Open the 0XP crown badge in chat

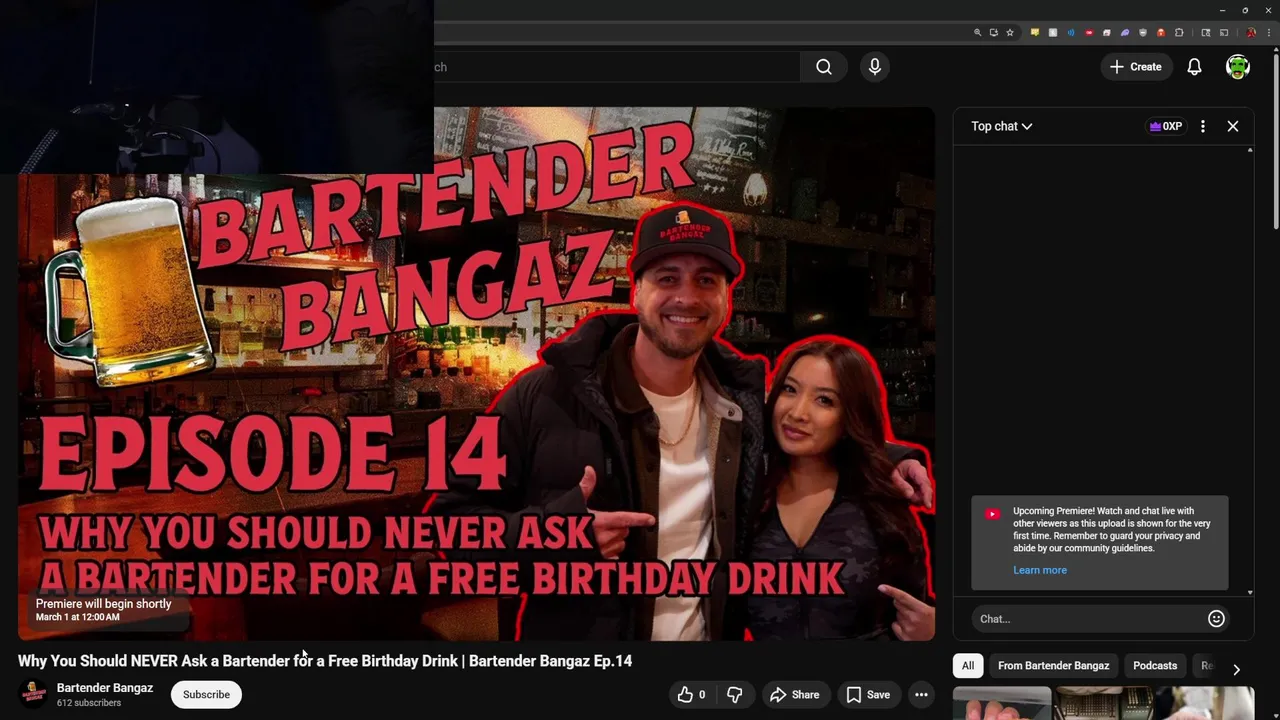point(1166,126)
